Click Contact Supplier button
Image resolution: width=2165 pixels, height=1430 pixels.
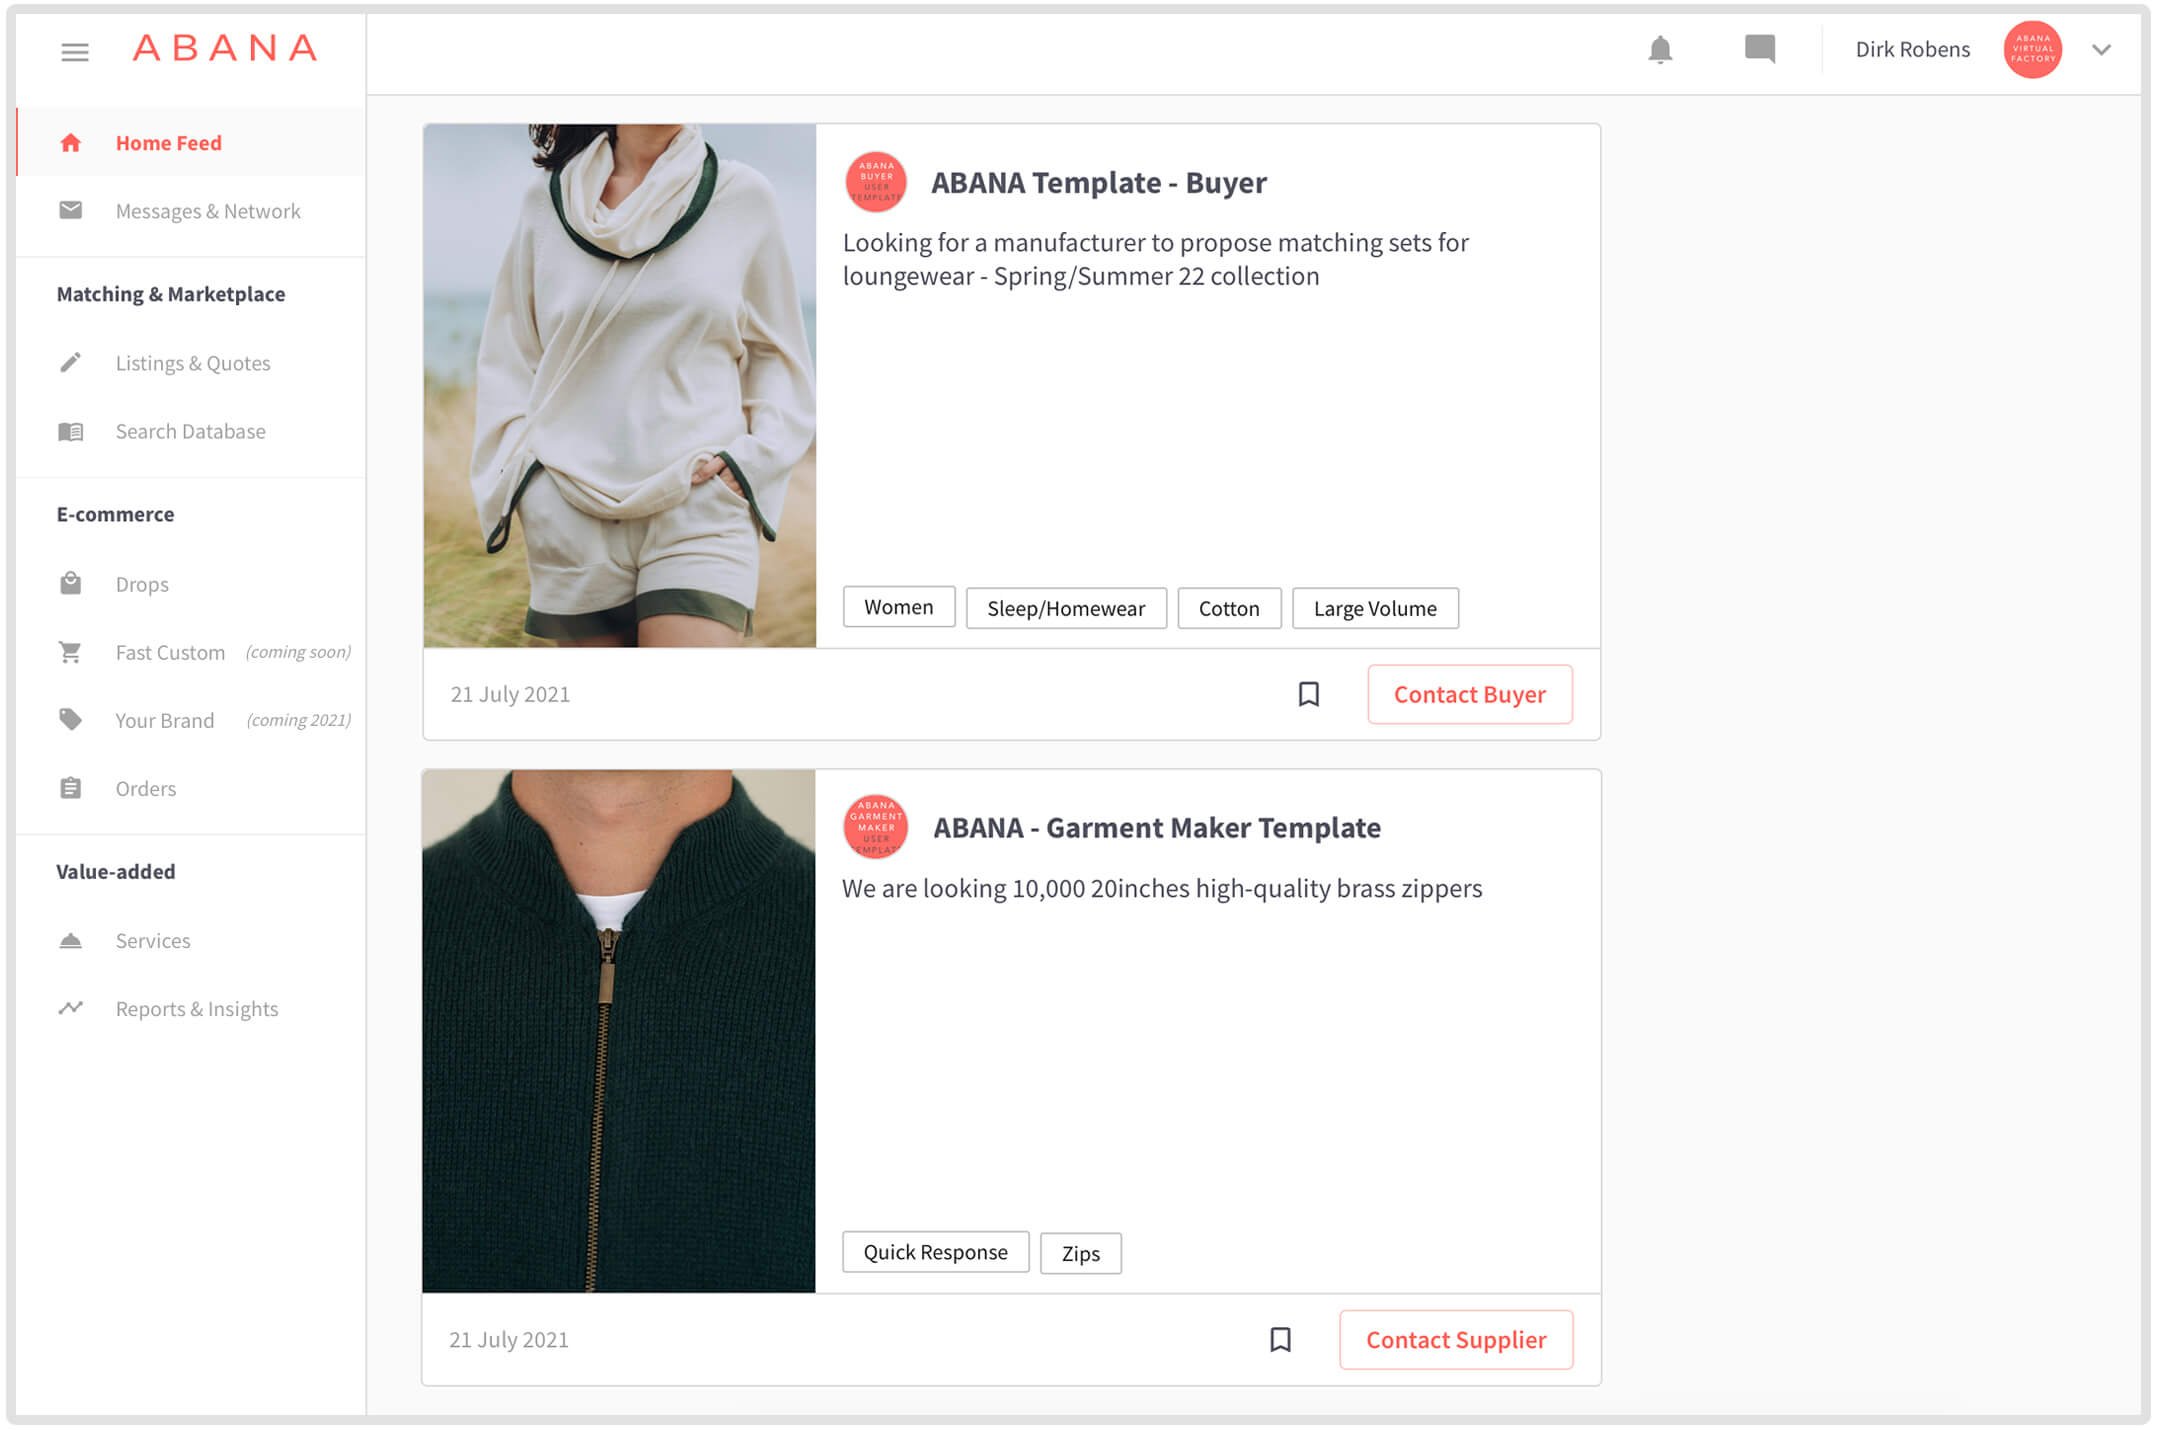click(1456, 1340)
